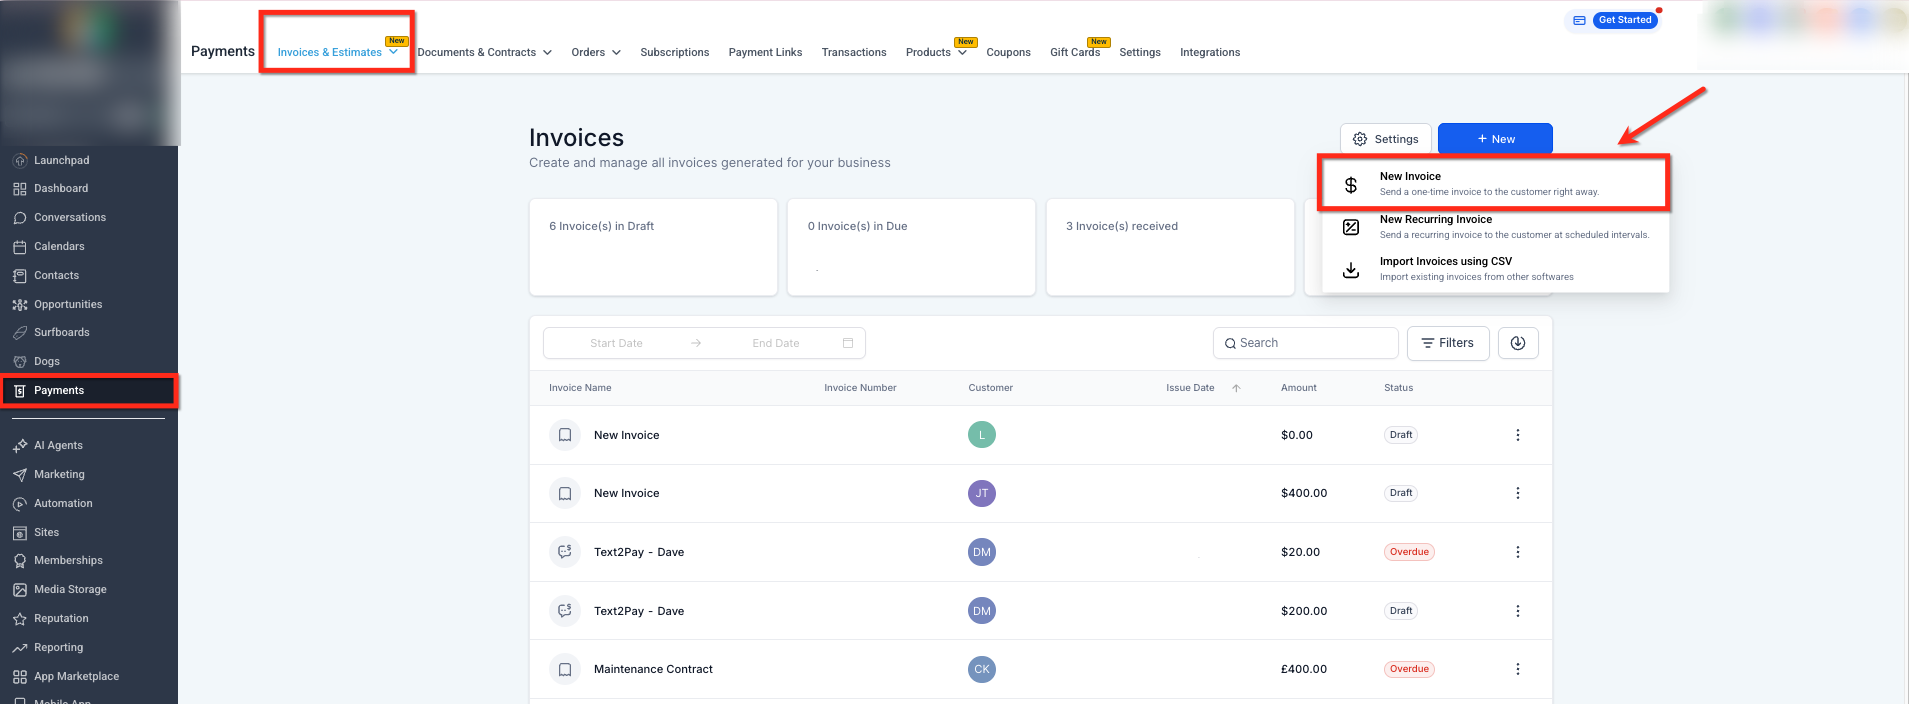The image size is (1909, 704).
Task: Click the download invoices icon button
Action: [1517, 343]
